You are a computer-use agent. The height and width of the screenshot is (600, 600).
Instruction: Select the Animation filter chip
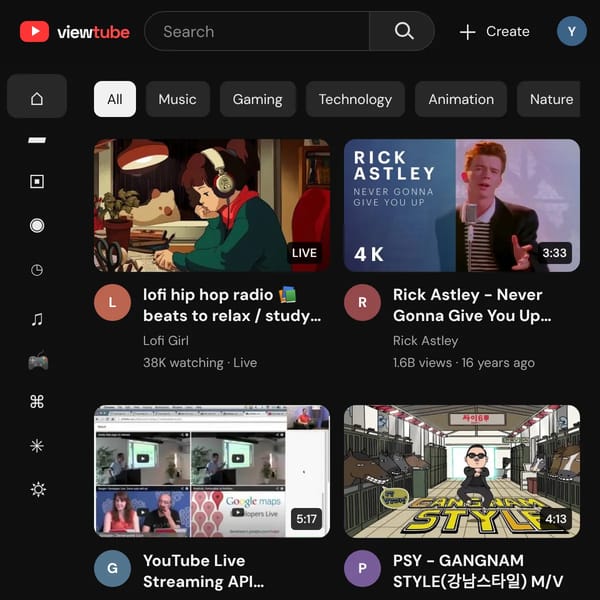(x=461, y=99)
